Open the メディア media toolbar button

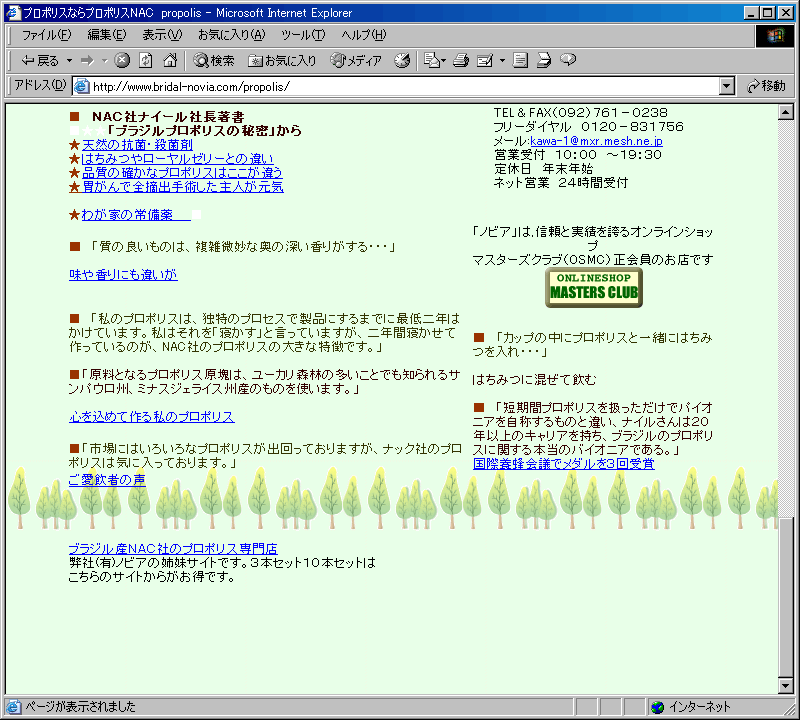(356, 60)
